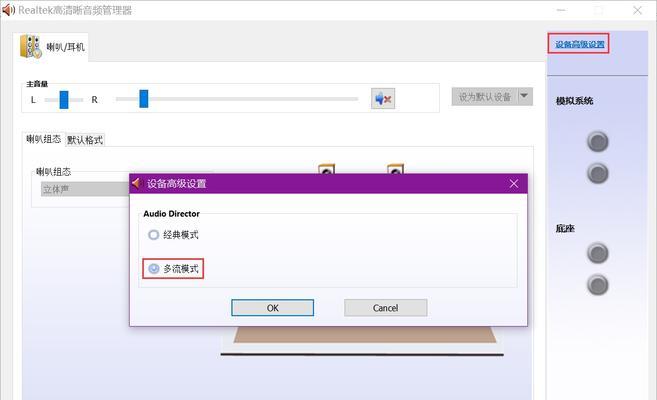
Task: Click the Realtek speaker icon in title bar
Action: tap(8, 10)
